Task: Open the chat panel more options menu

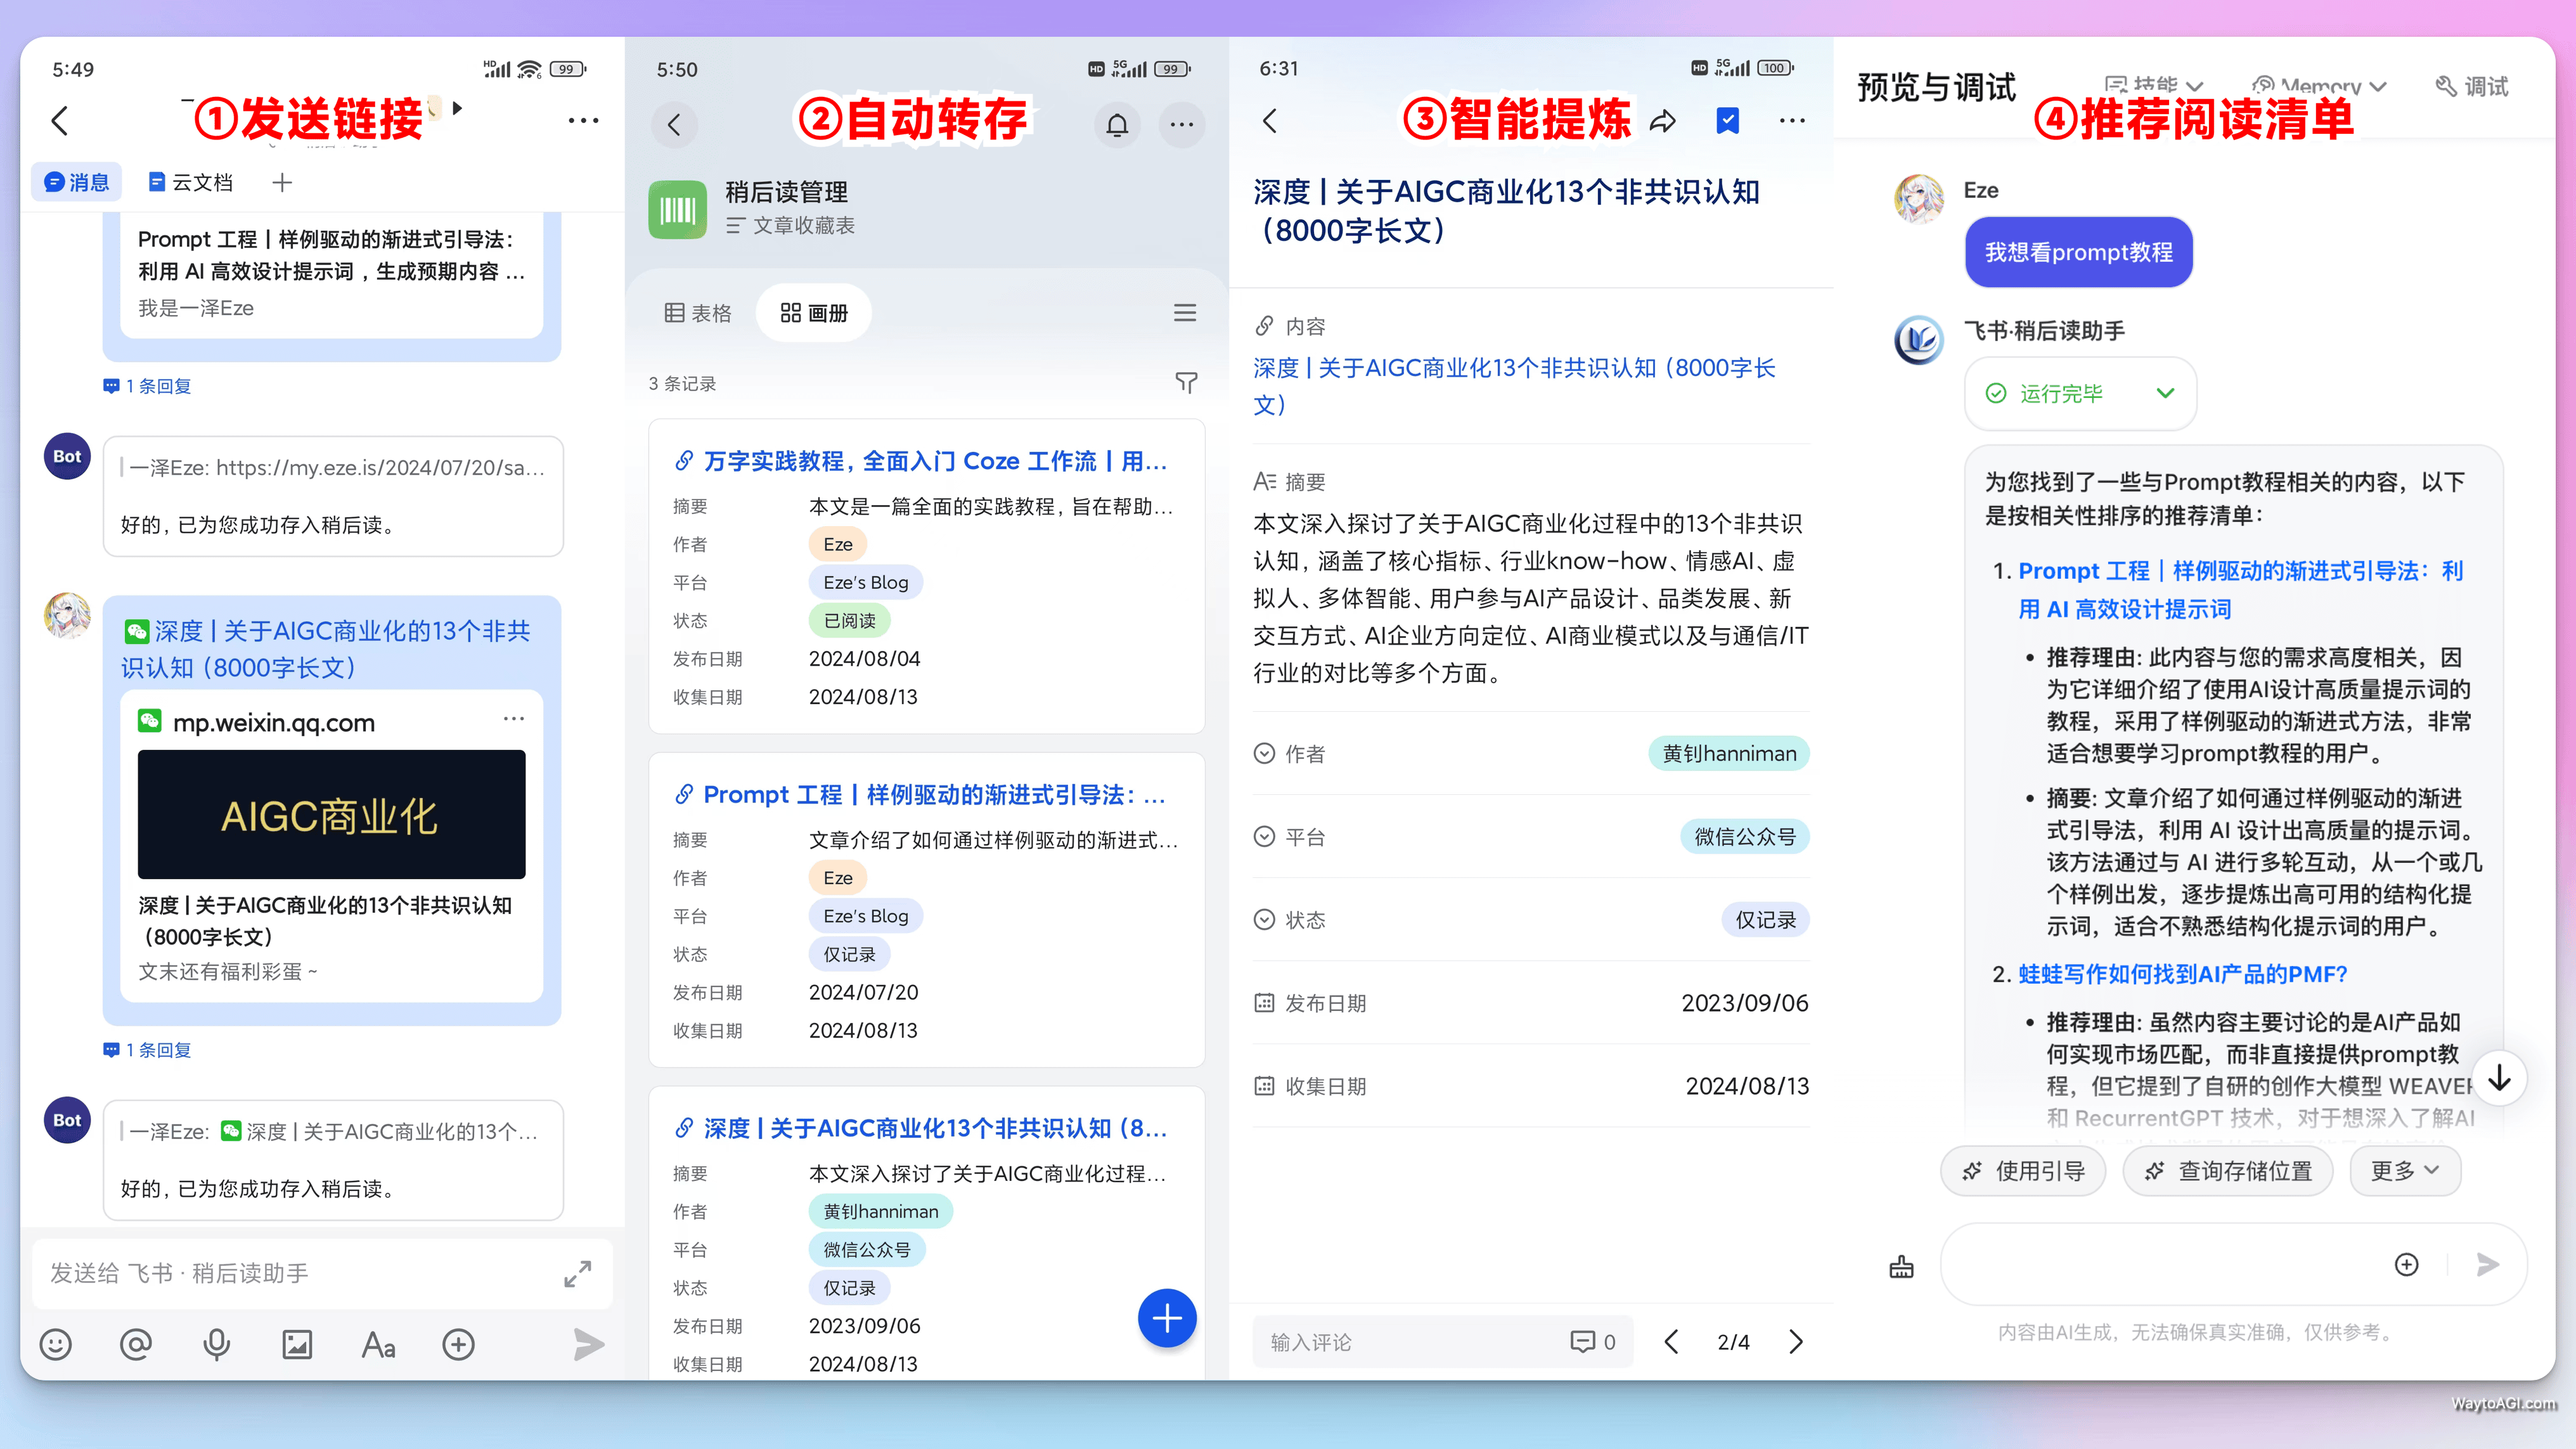Action: (583, 121)
